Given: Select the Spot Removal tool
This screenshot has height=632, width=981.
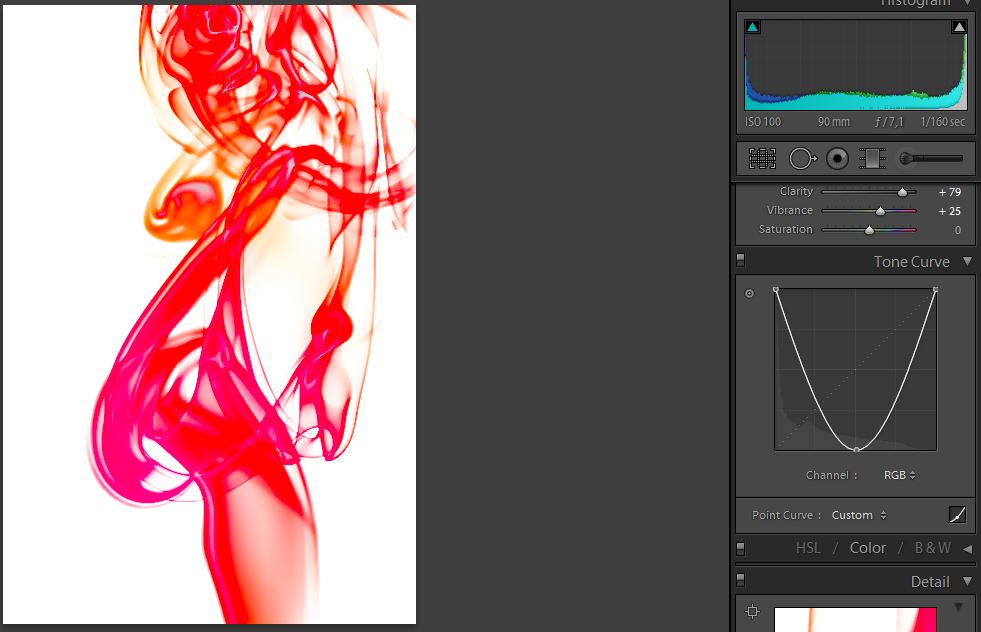Looking at the screenshot, I should pos(802,159).
